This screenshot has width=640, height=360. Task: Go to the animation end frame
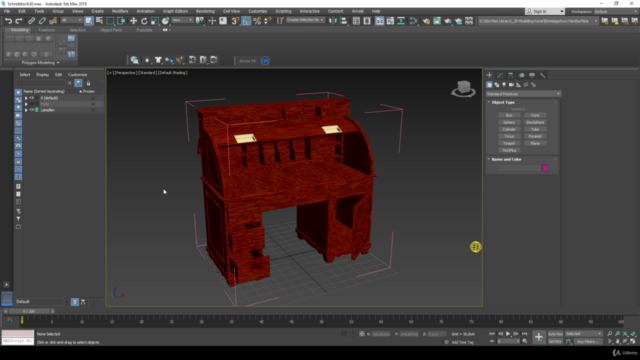(524, 334)
